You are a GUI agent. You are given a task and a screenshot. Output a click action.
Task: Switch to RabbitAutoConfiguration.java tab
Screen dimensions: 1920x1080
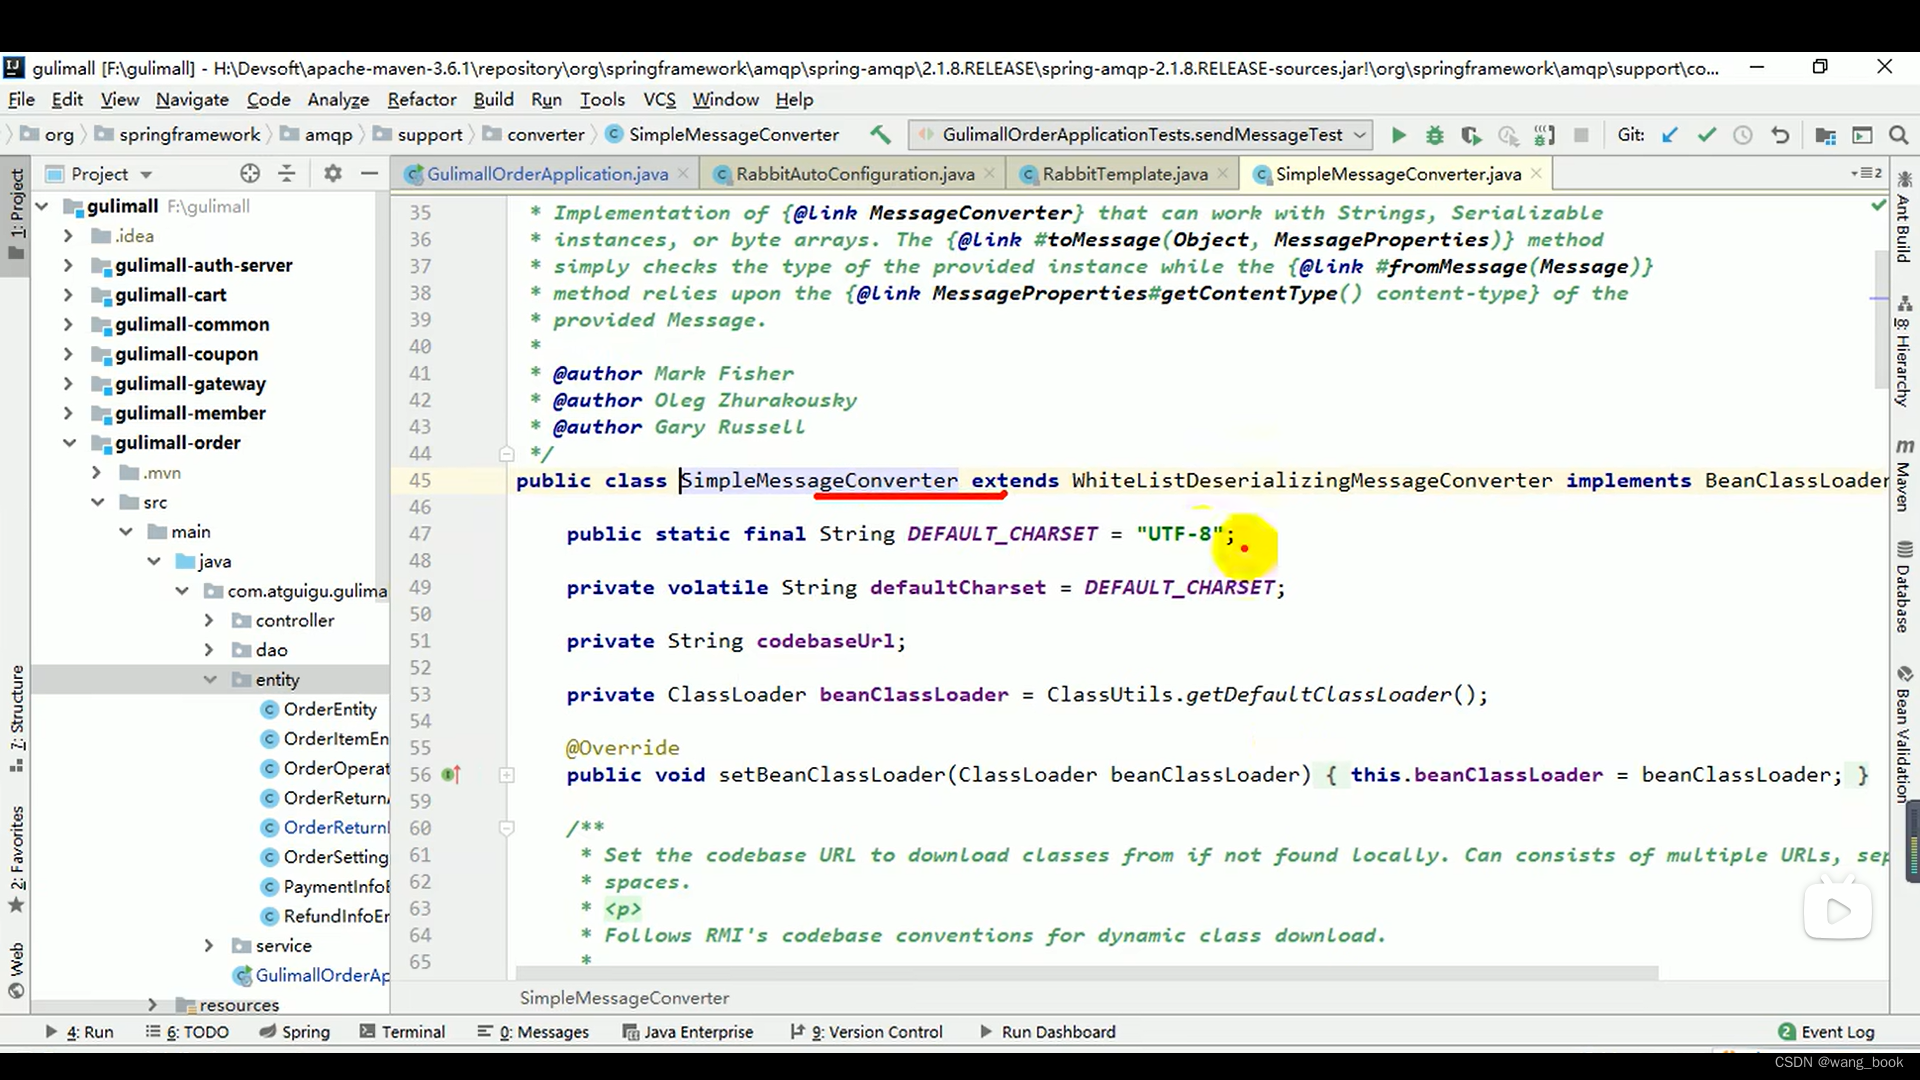tap(855, 174)
